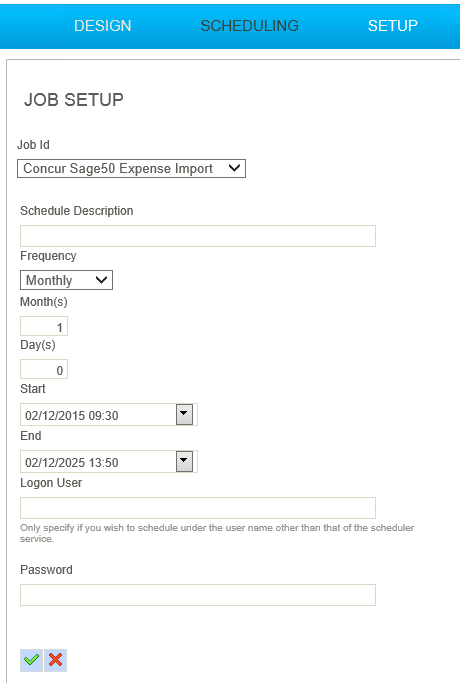This screenshot has width=460, height=683.
Task: Cancel with the red X icon
Action: (x=55, y=660)
